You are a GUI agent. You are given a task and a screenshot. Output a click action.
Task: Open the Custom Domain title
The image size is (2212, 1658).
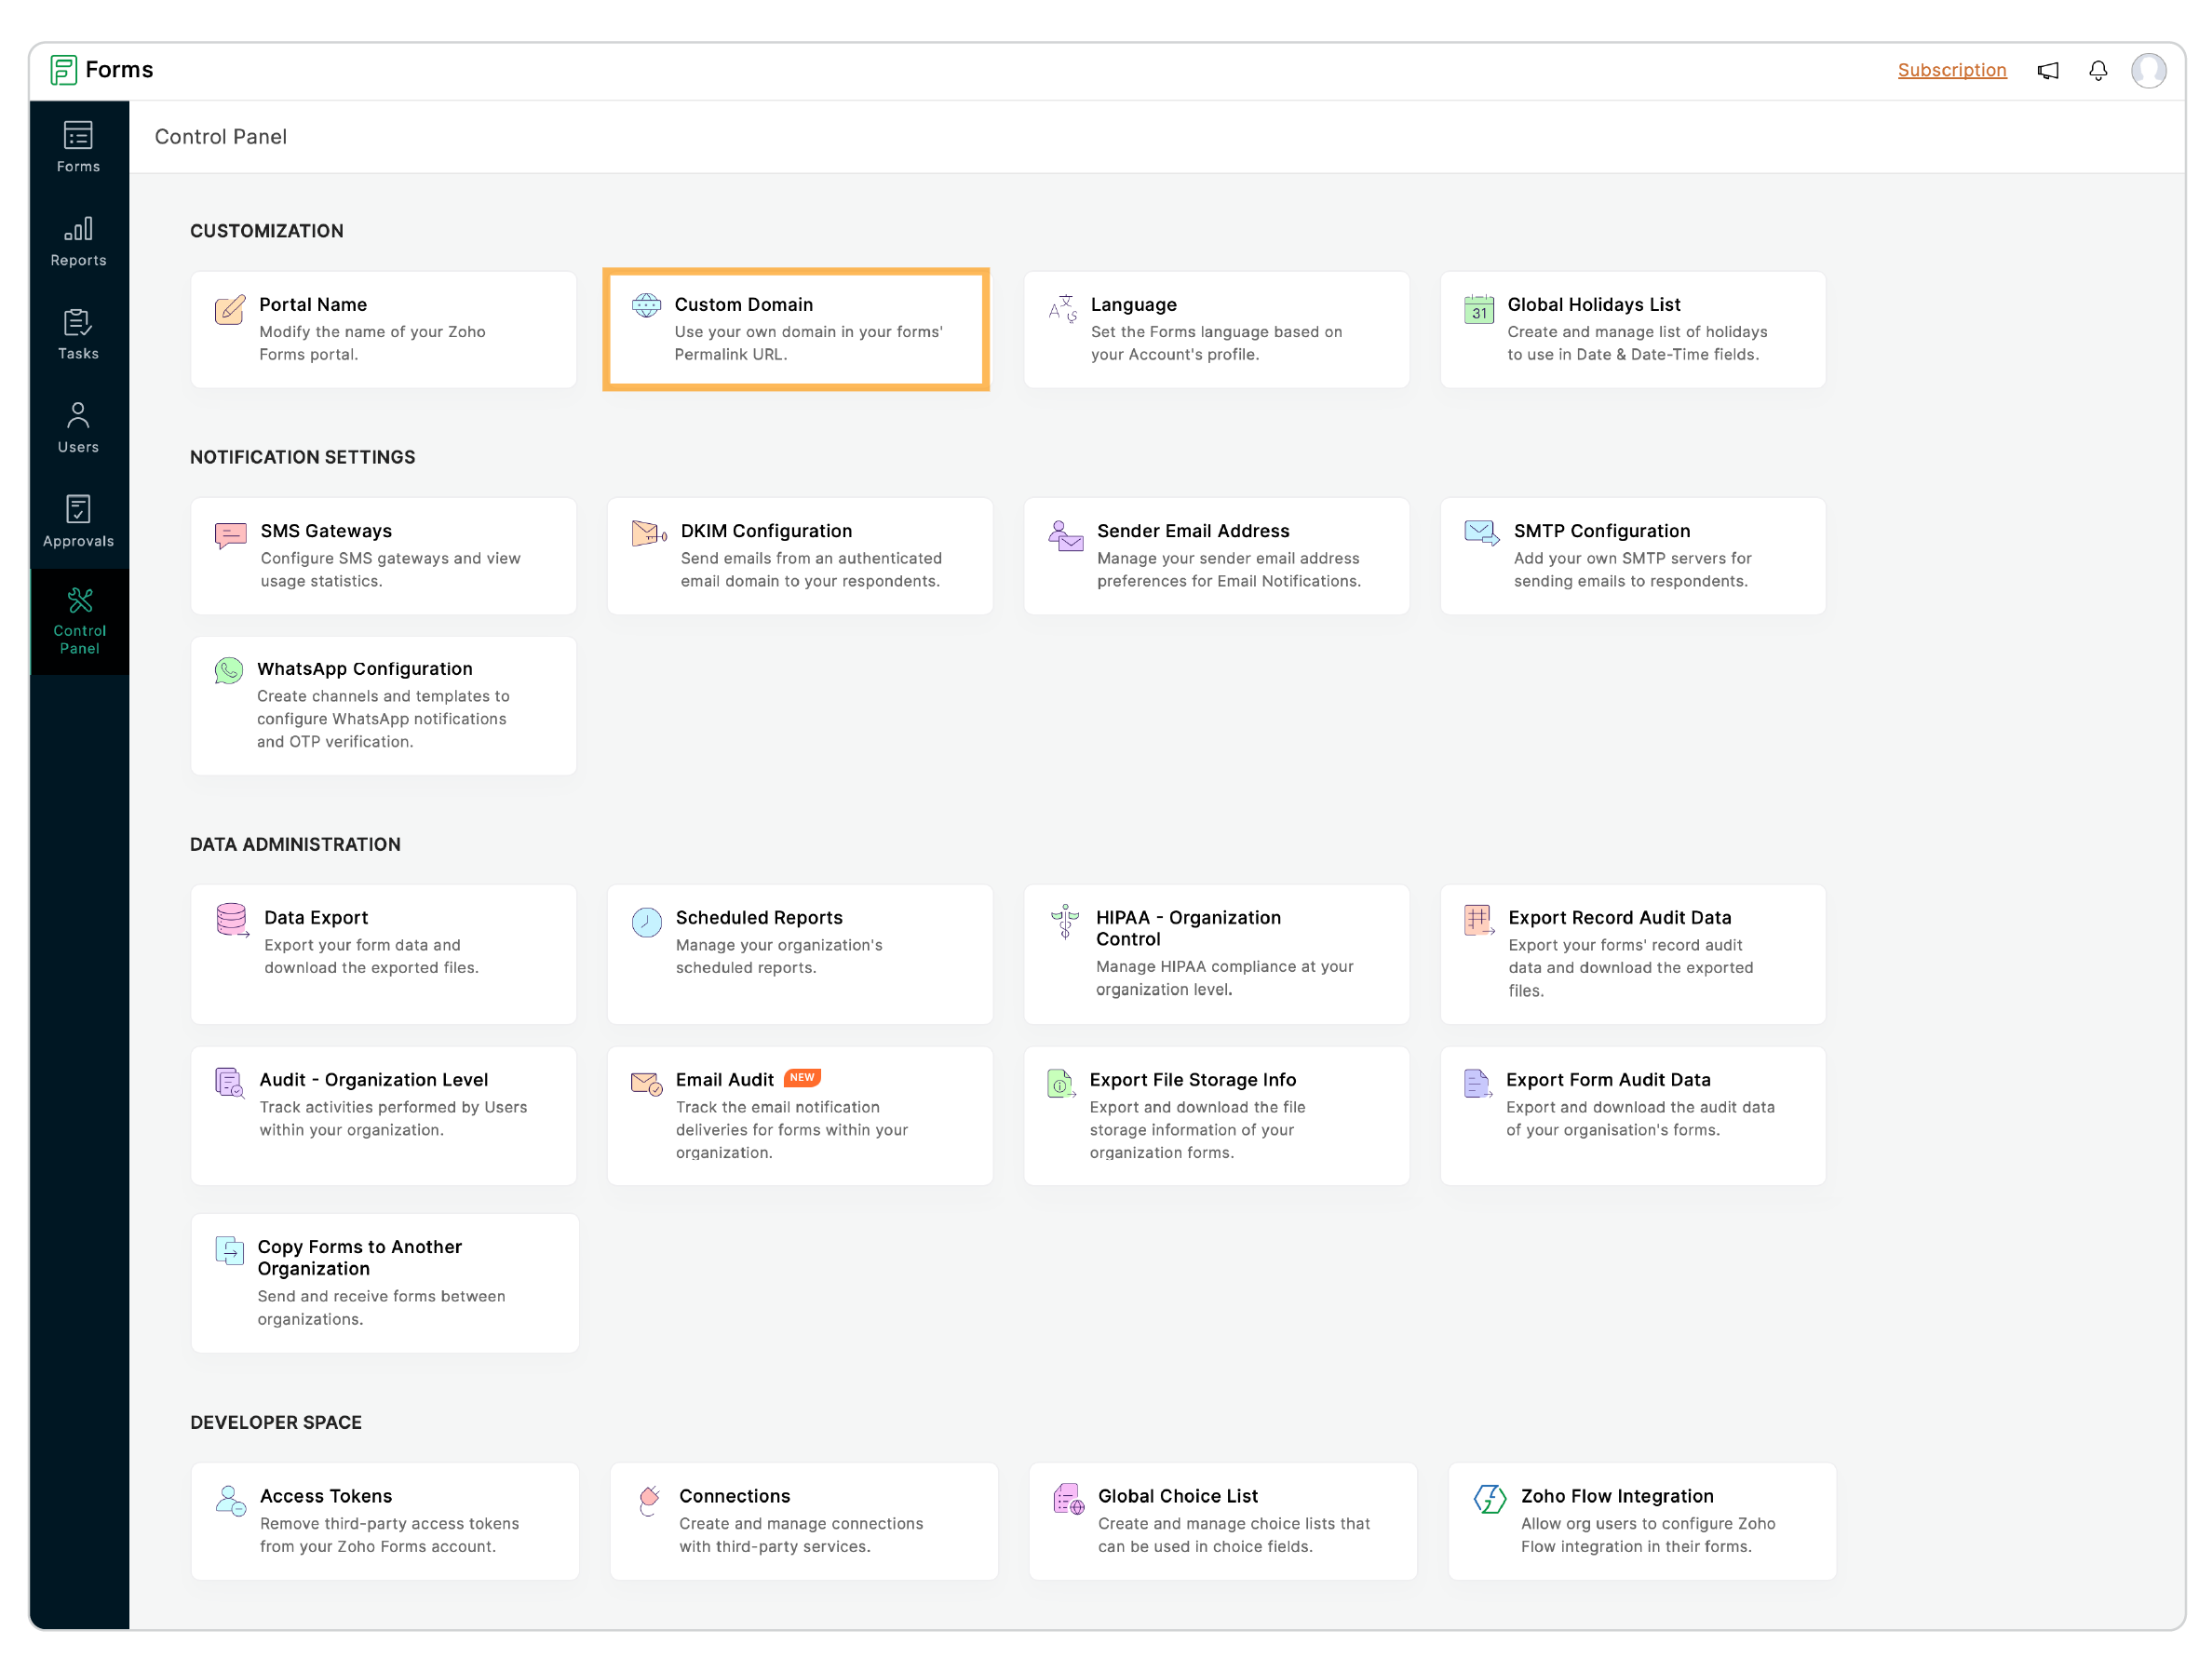click(x=743, y=304)
